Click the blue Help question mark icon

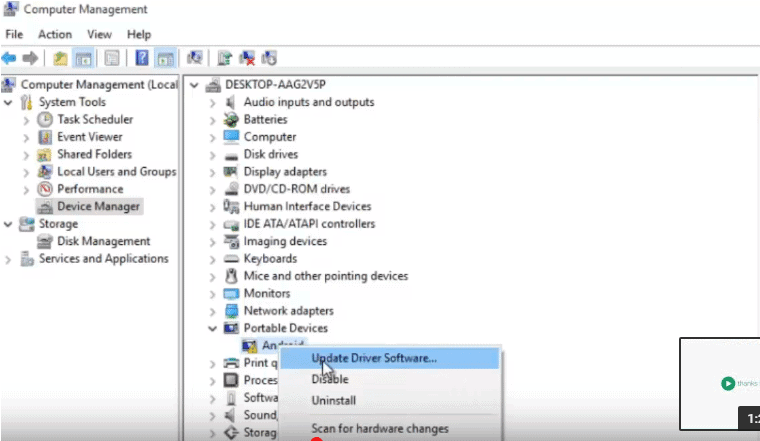coord(142,58)
